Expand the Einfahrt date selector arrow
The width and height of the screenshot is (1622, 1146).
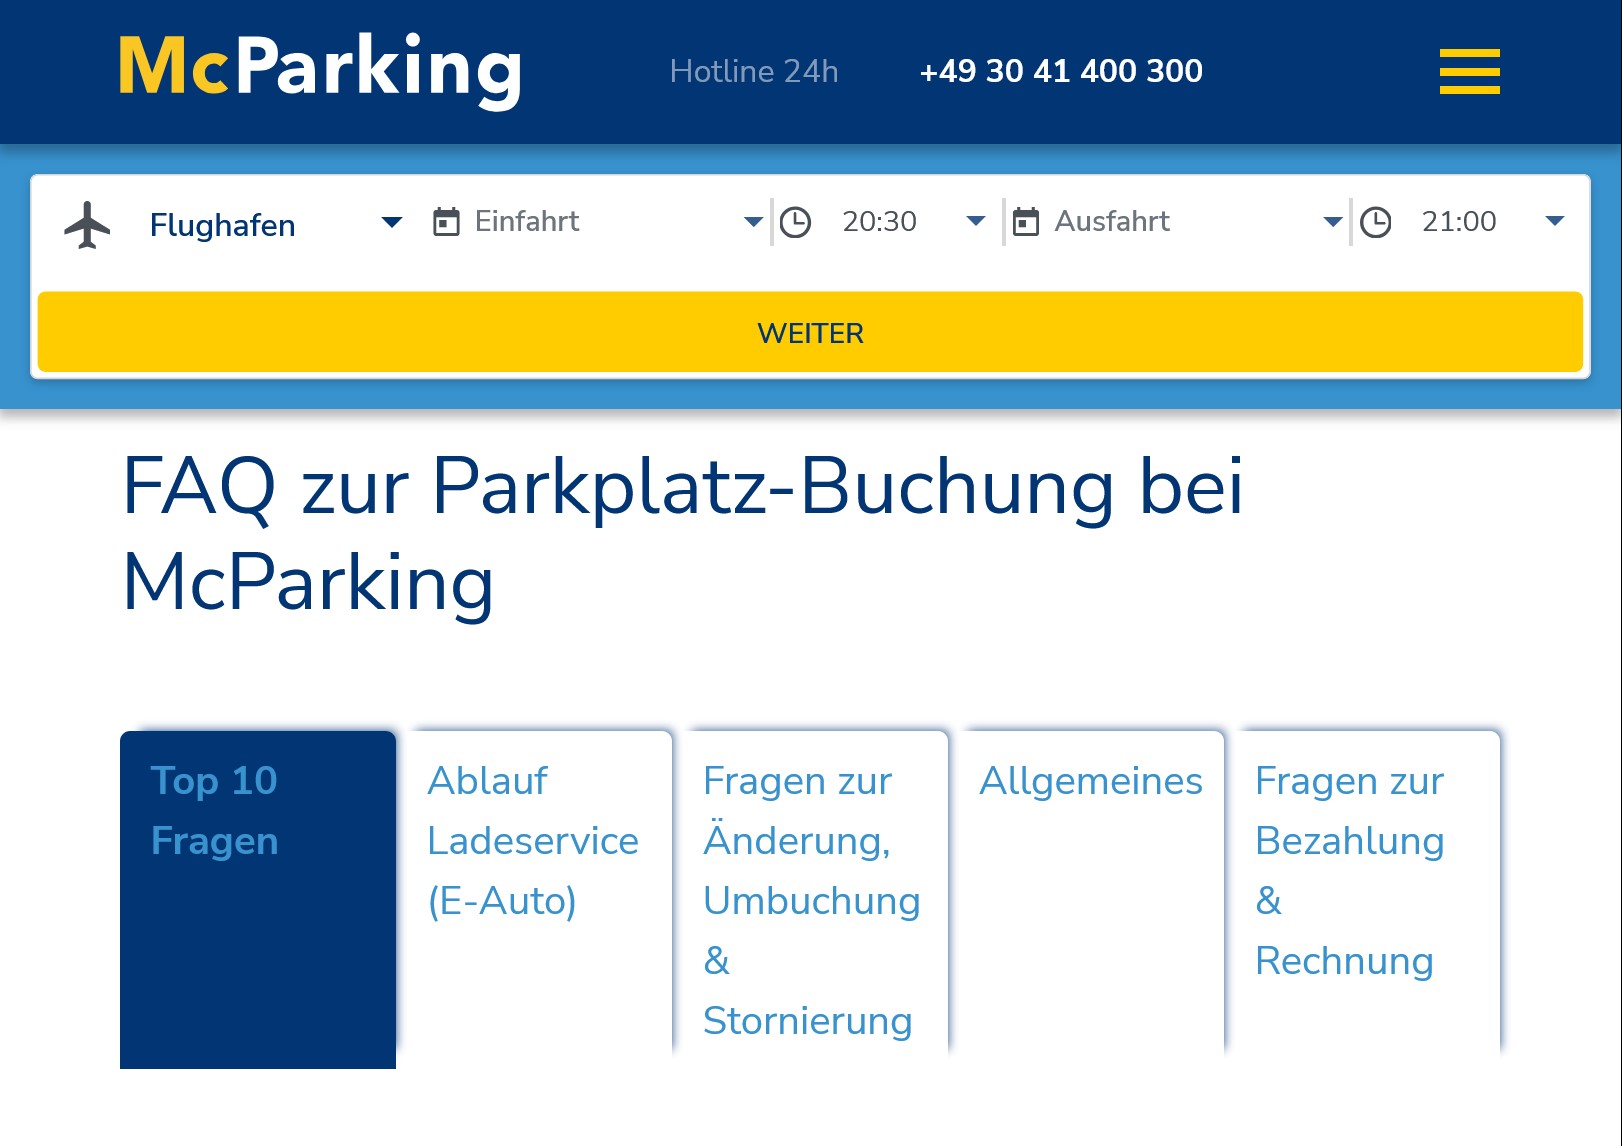[752, 224]
